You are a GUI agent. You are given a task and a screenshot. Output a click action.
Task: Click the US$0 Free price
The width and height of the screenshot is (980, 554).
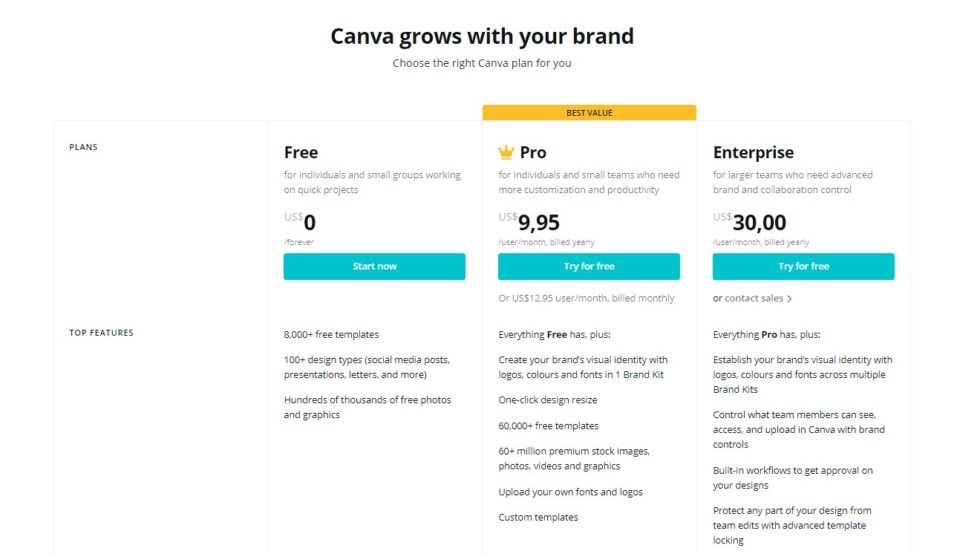pos(299,222)
